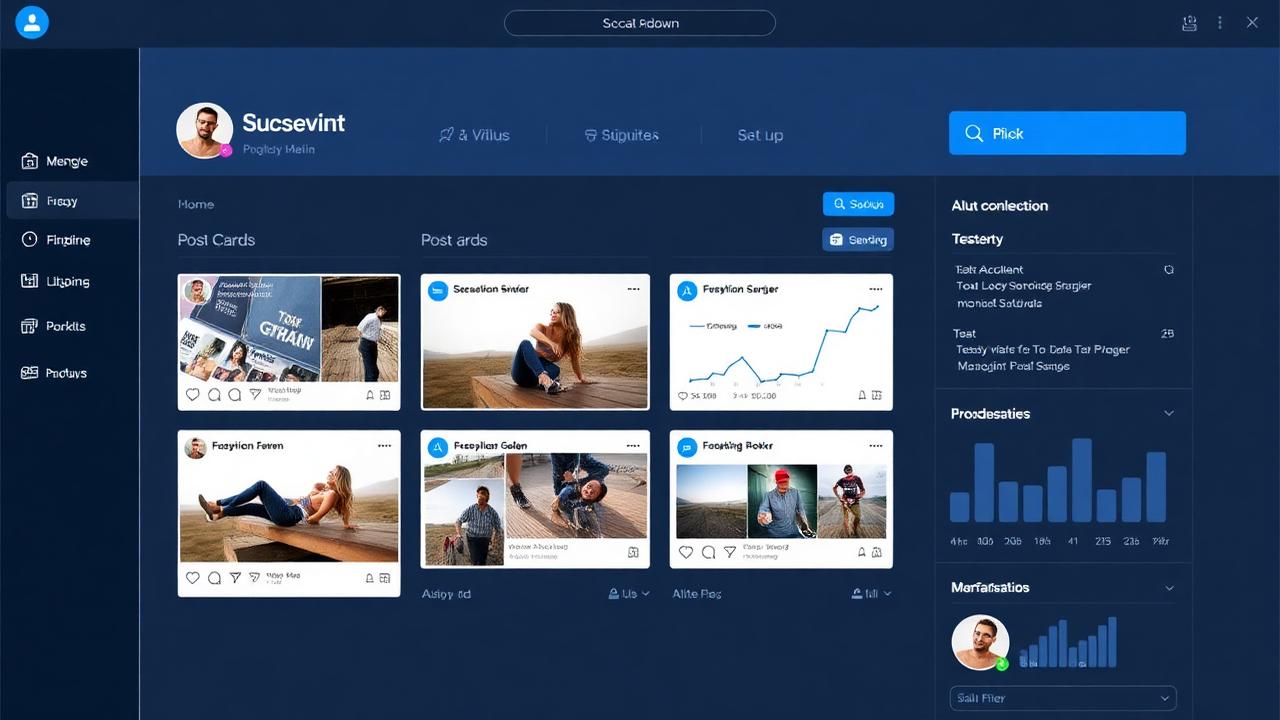The width and height of the screenshot is (1280, 720).
Task: Like the Fasytion Feren post with heart
Action: (193, 578)
